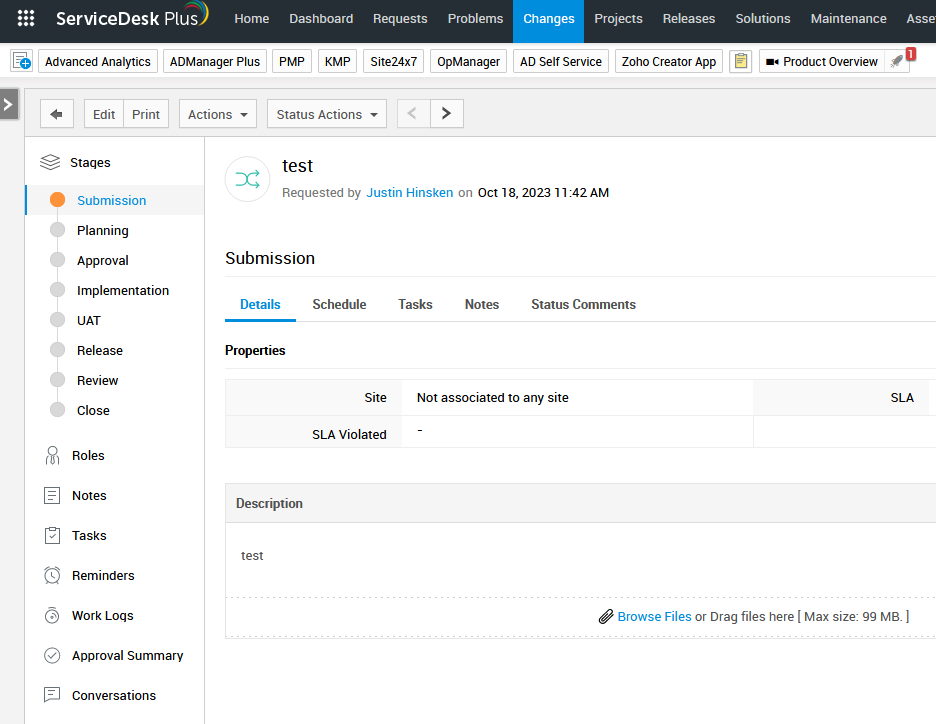936x724 pixels.
Task: Switch to the Tasks tab
Action: [x=415, y=304]
